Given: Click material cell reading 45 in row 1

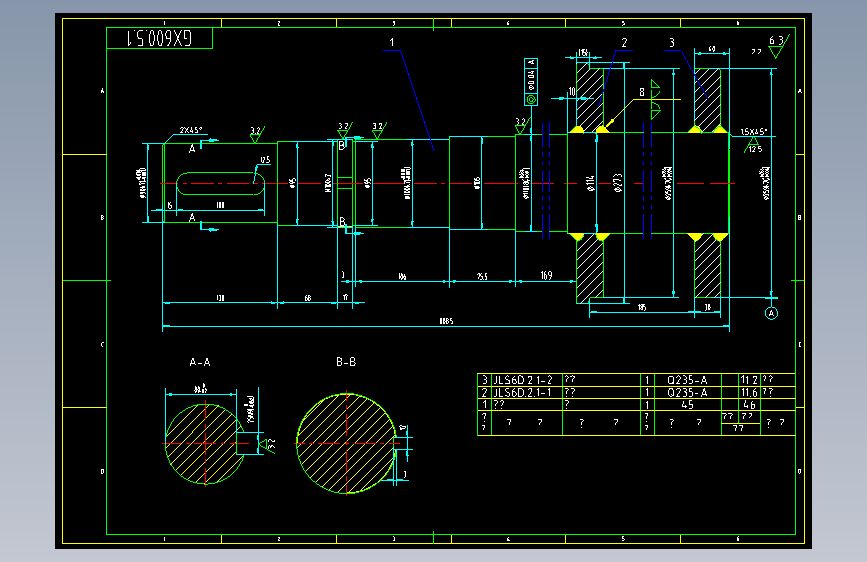Looking at the screenshot, I should [x=687, y=404].
